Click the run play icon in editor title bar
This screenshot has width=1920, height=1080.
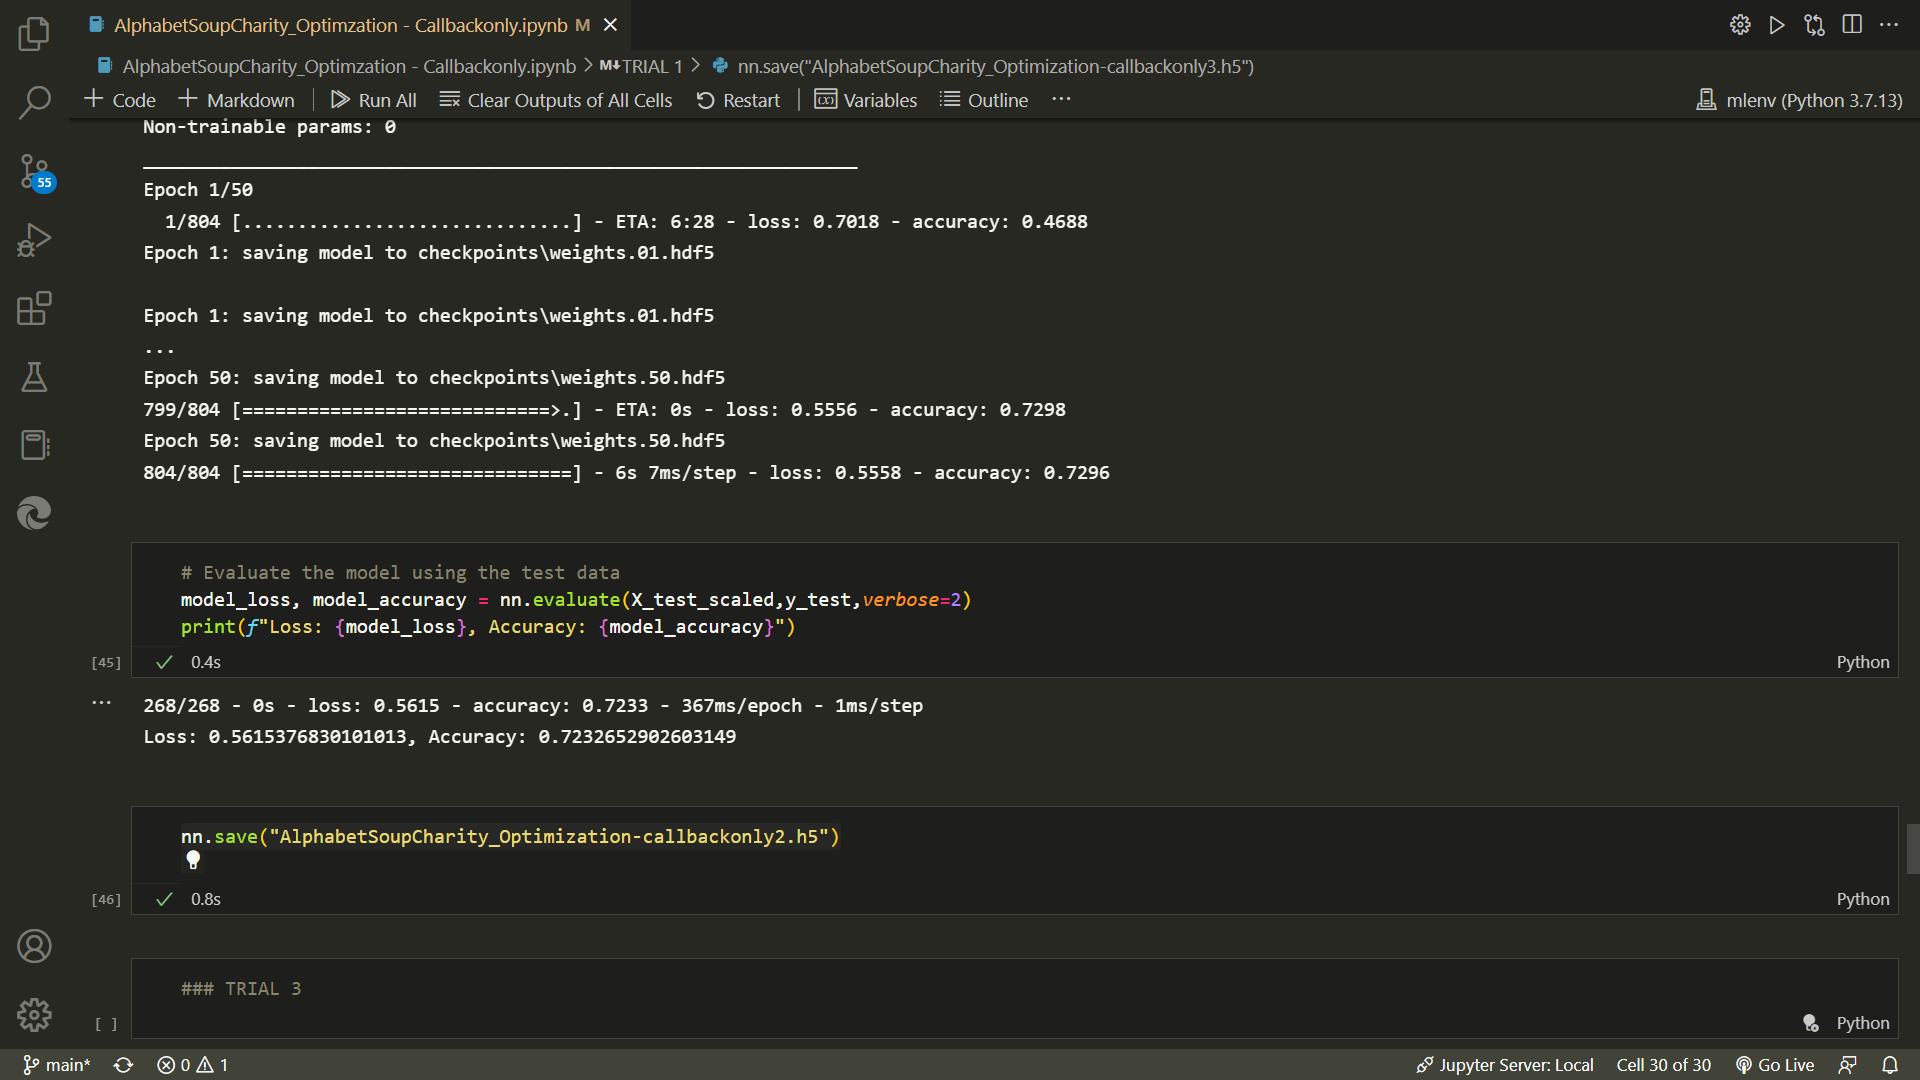(x=1777, y=25)
